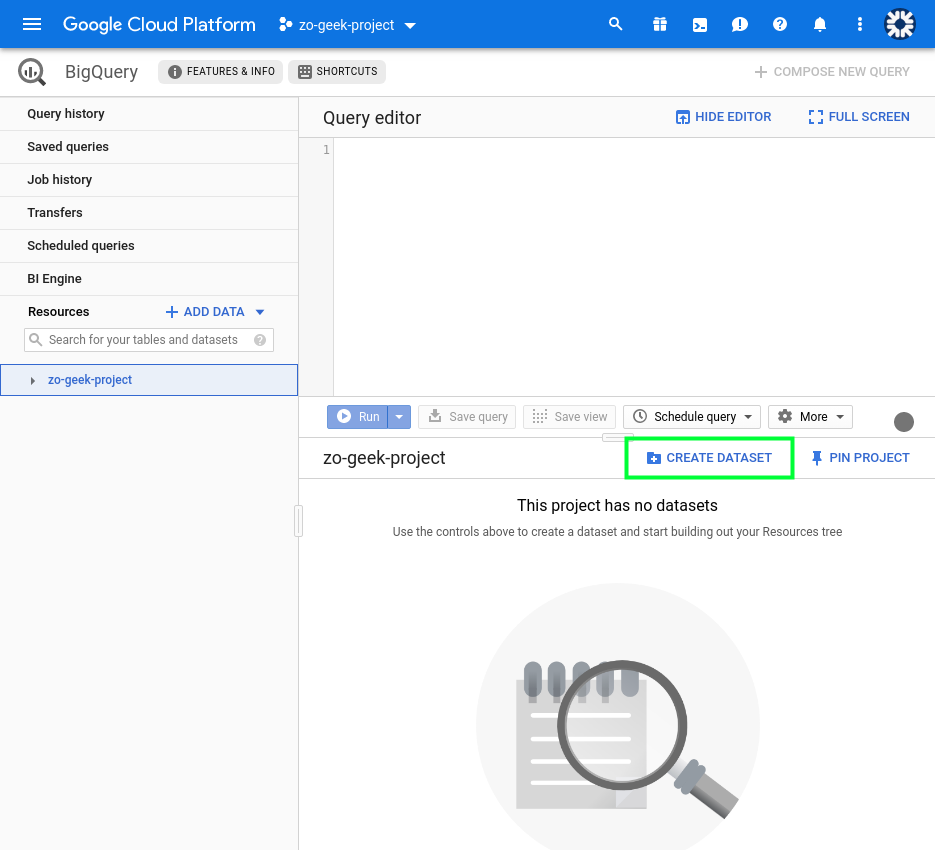The image size is (935, 850).
Task: Open the Run options dropdown arrow
Action: point(399,417)
